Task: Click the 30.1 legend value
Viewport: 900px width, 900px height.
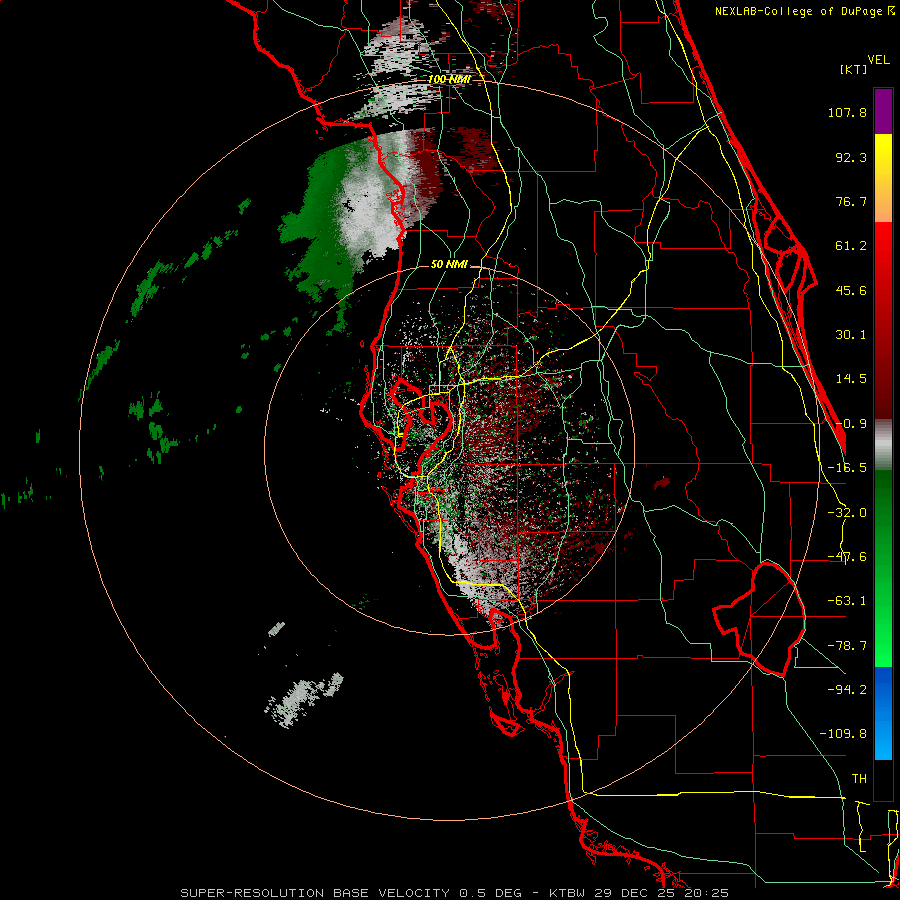Action: click(851, 335)
